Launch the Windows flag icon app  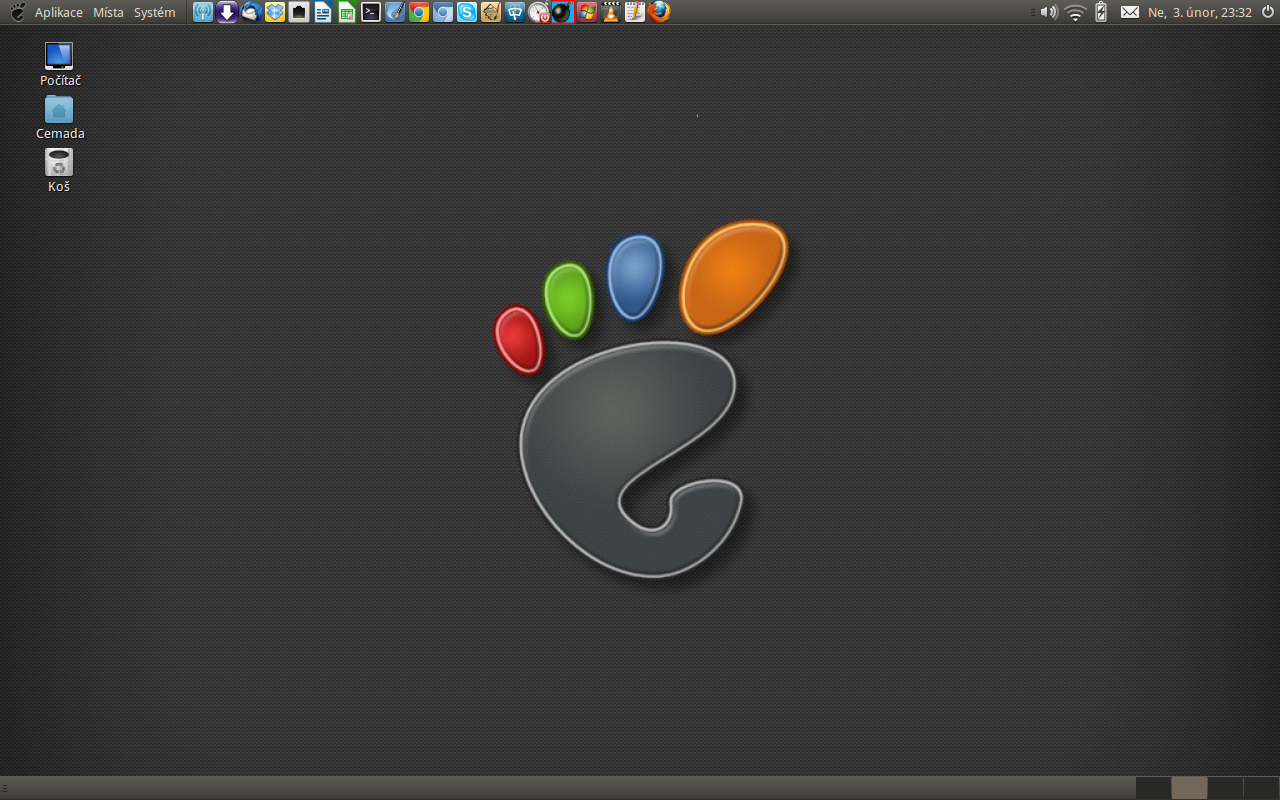tap(587, 12)
